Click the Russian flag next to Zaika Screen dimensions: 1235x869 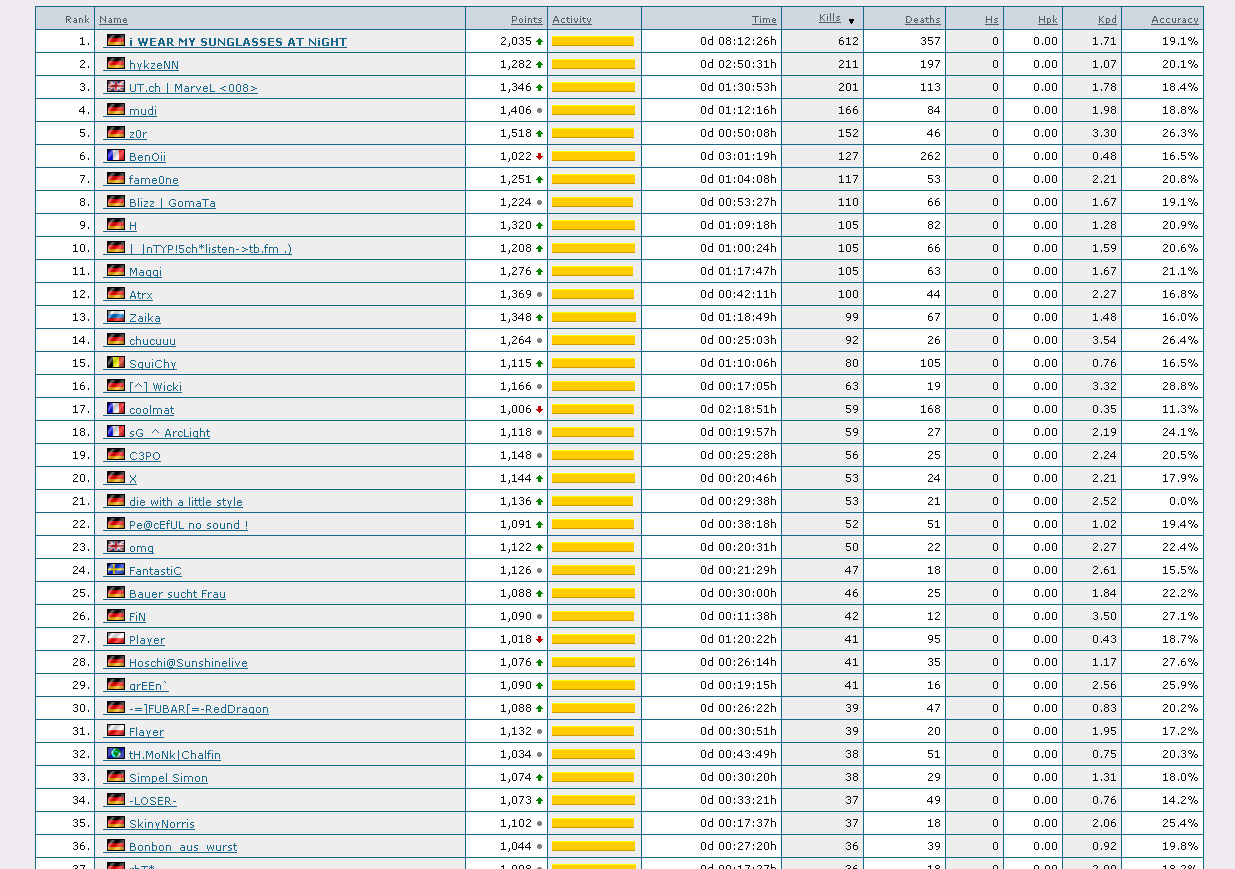[x=116, y=317]
